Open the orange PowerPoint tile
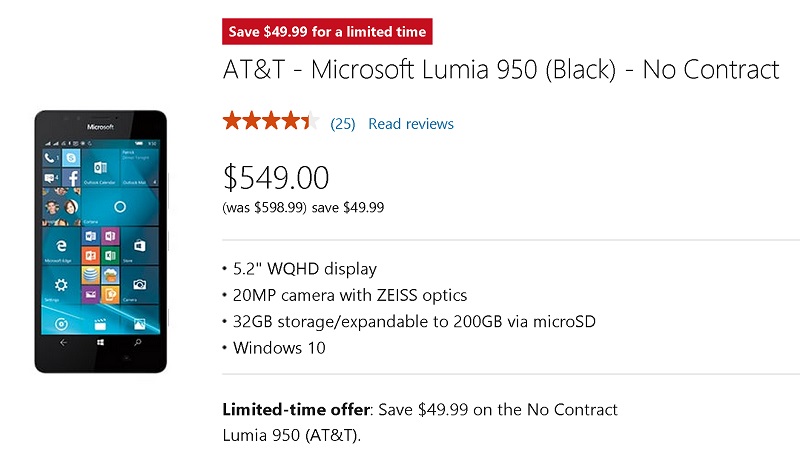This screenshot has height=460, width=800. (x=91, y=255)
